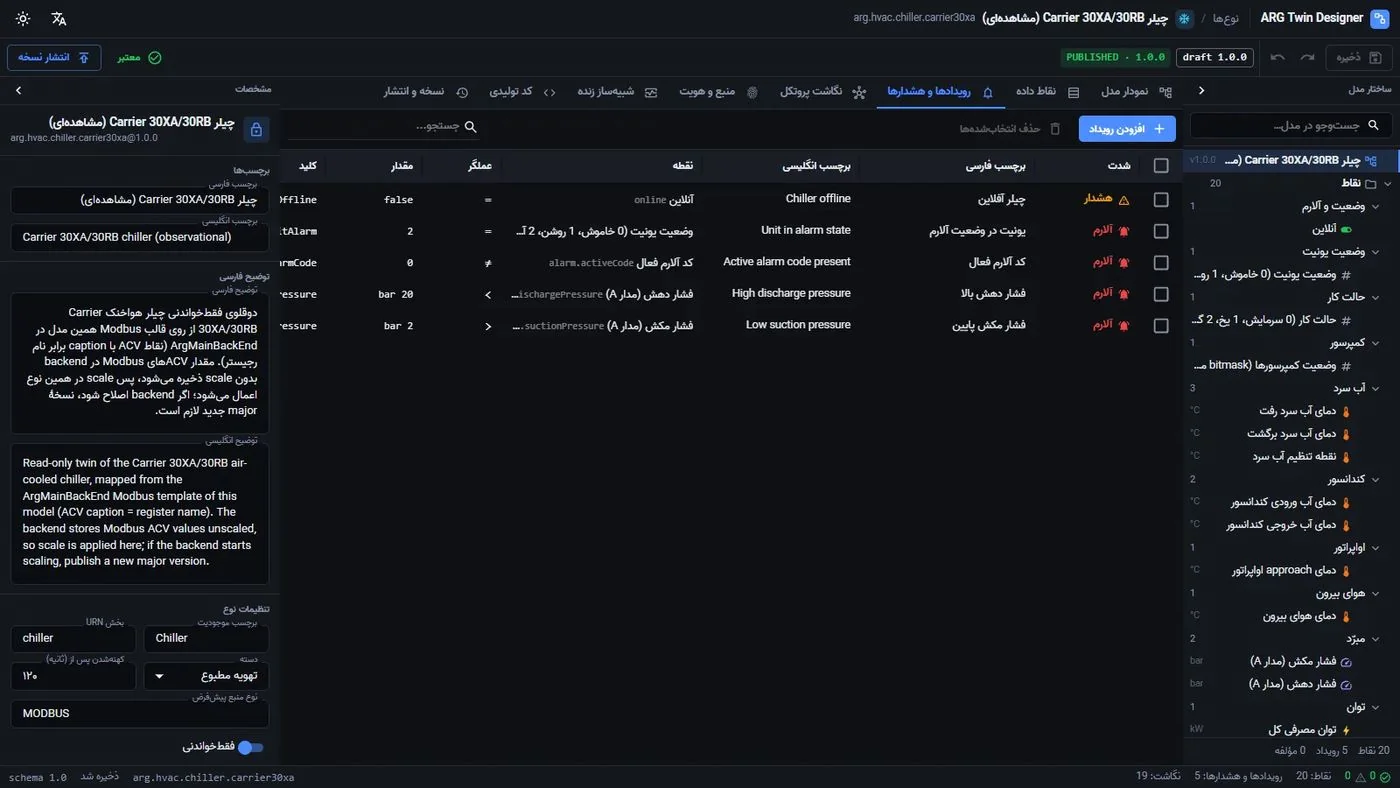Click the green toggle icon beside آنلاین point
Viewport: 1400px width, 788px height.
[1345, 229]
